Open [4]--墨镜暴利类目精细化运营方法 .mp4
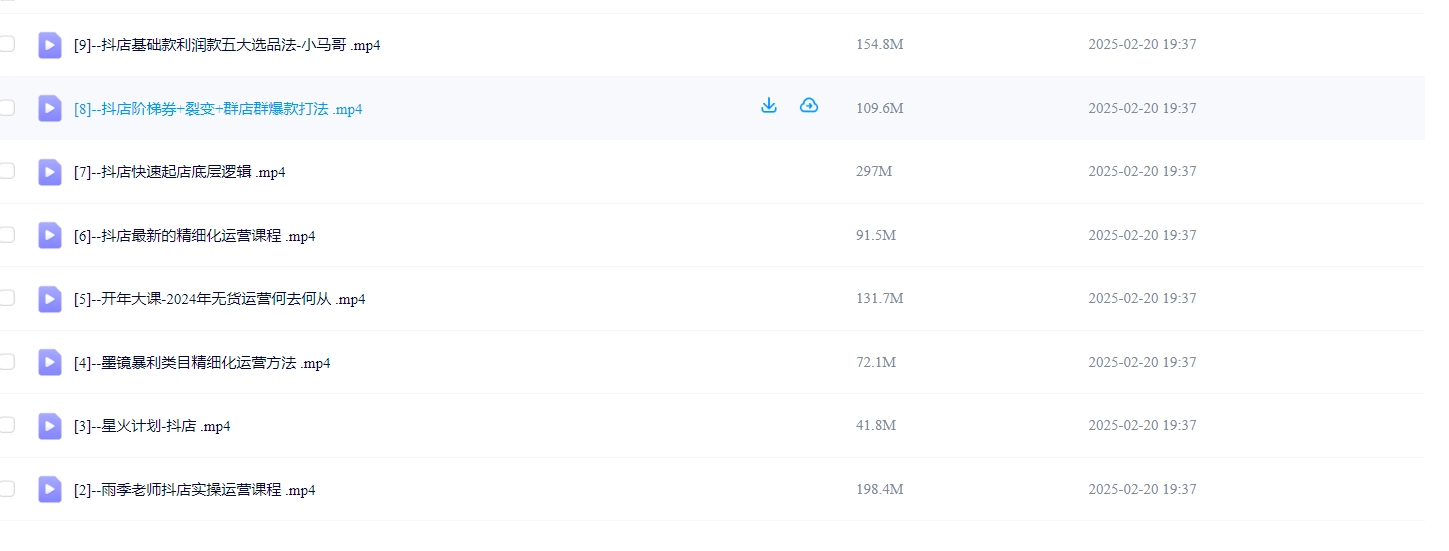The width and height of the screenshot is (1449, 551). (202, 363)
